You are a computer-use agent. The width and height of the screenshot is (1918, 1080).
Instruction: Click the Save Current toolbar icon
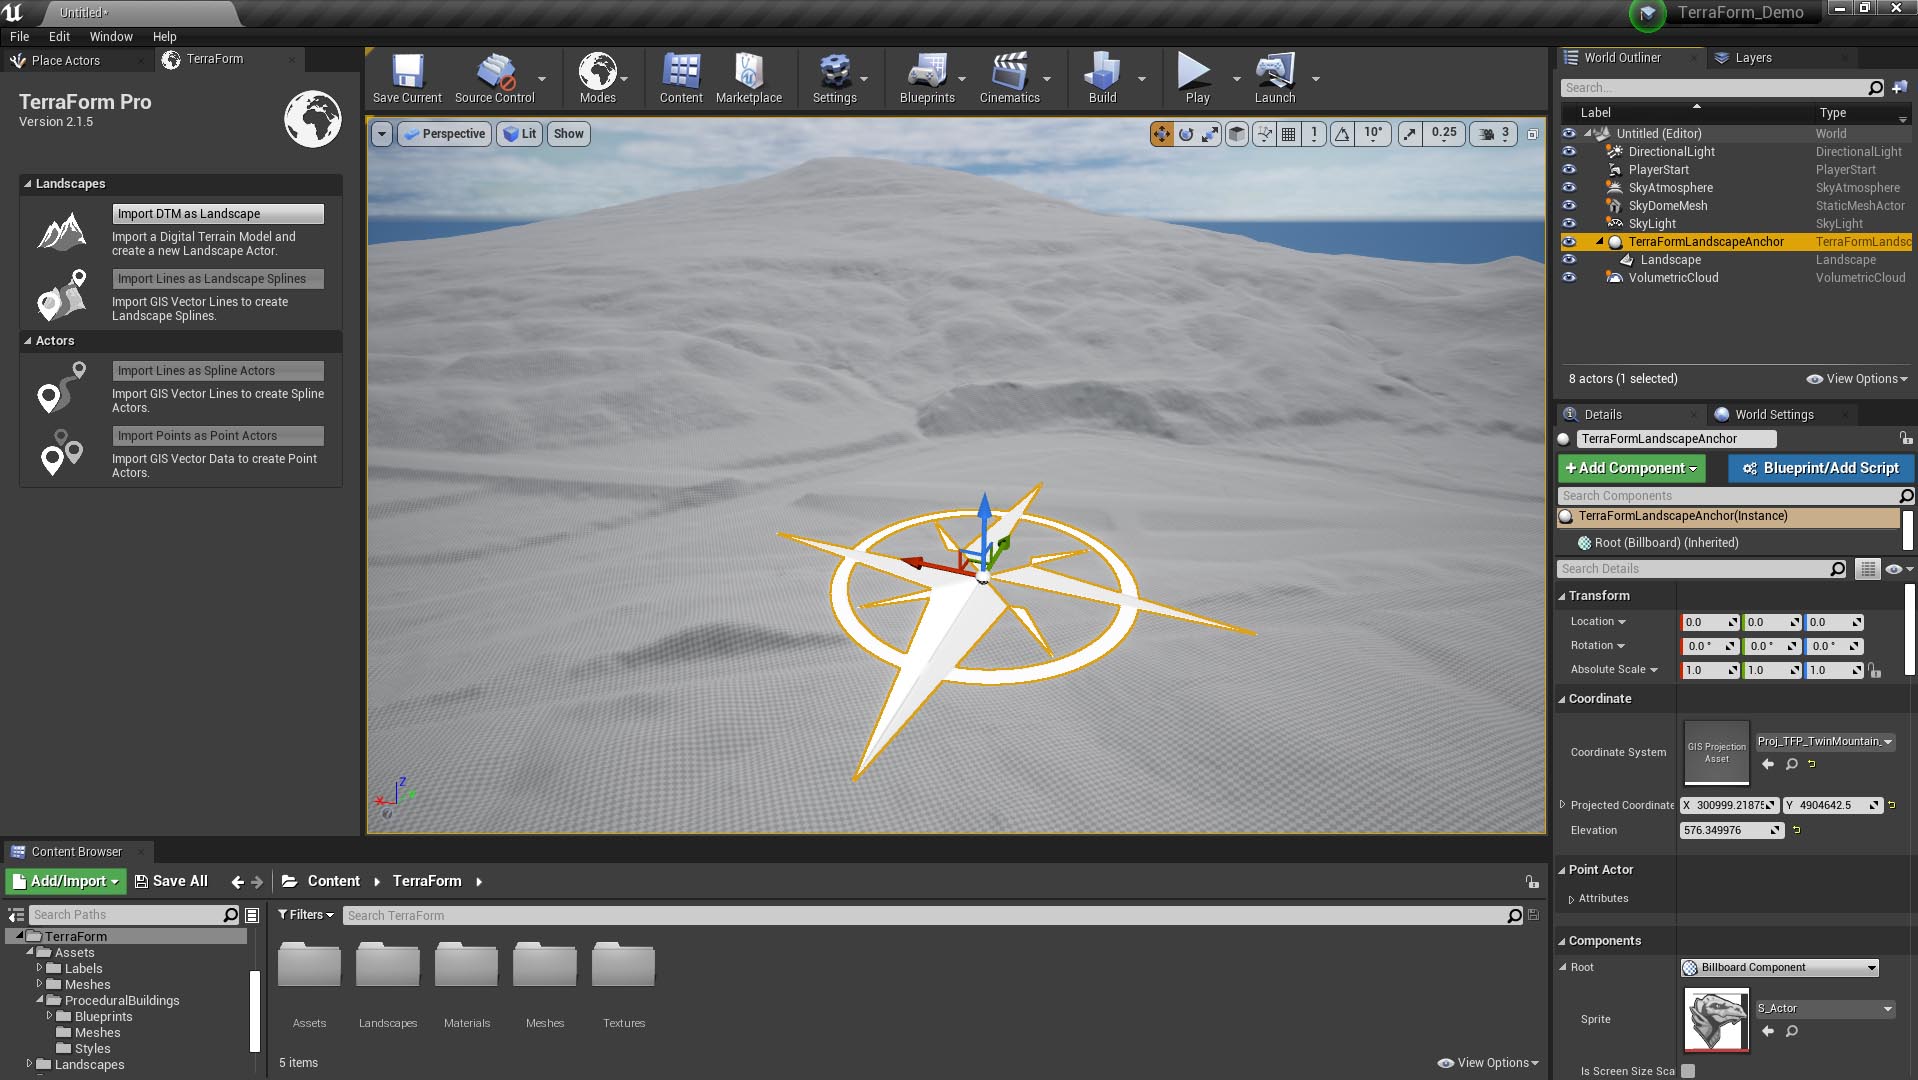click(x=407, y=78)
